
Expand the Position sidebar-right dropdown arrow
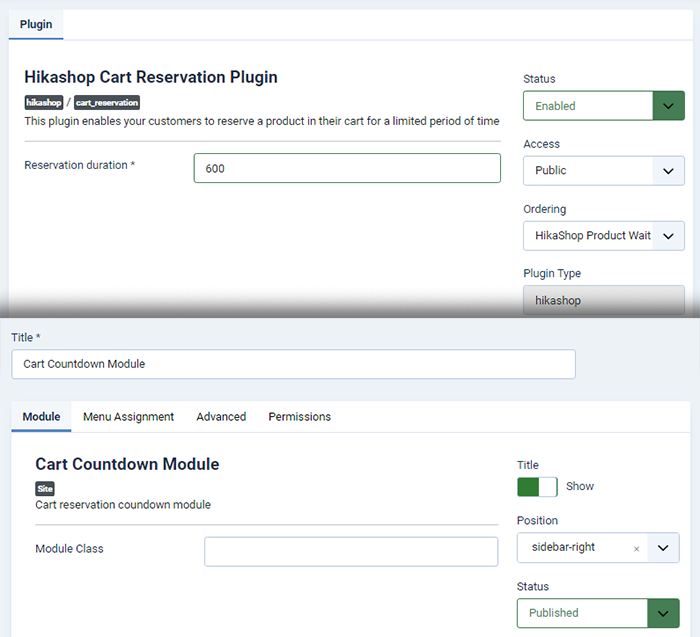[x=663, y=548]
